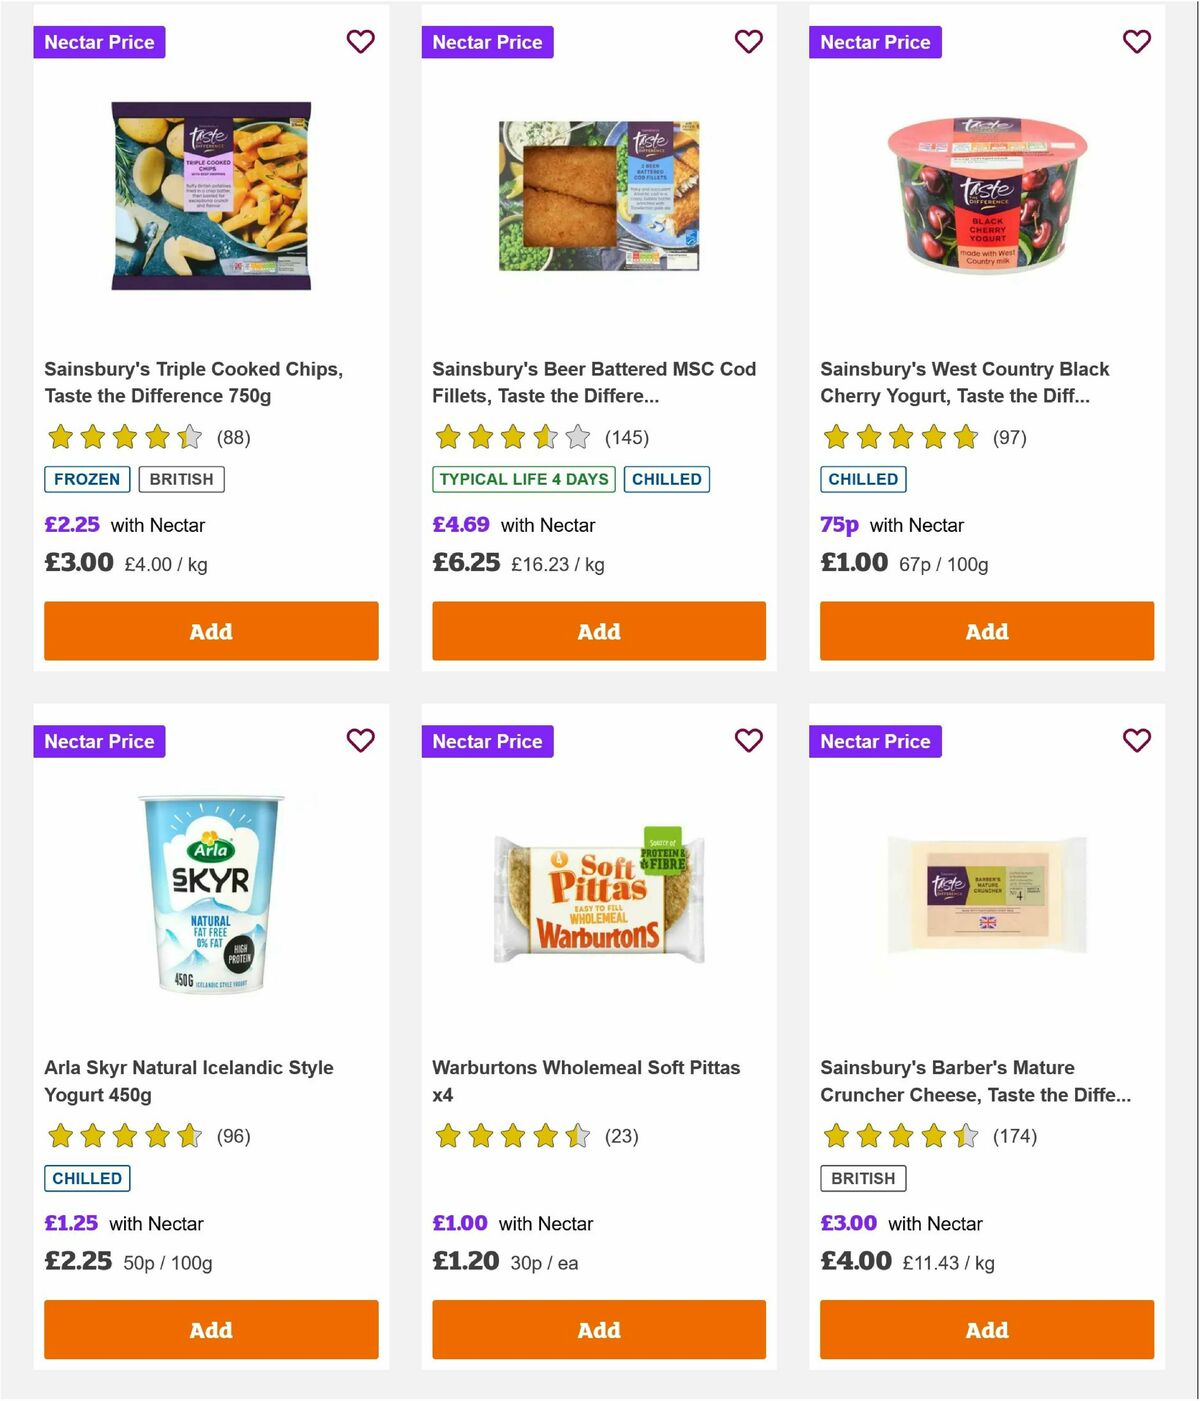
Task: Click the Nectar Price badge on Arla Skyr
Action: pyautogui.click(x=99, y=741)
